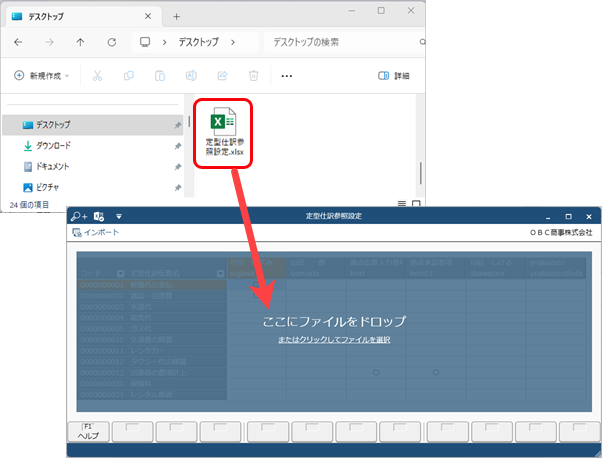Toggle the 詳細 details pane

click(394, 76)
